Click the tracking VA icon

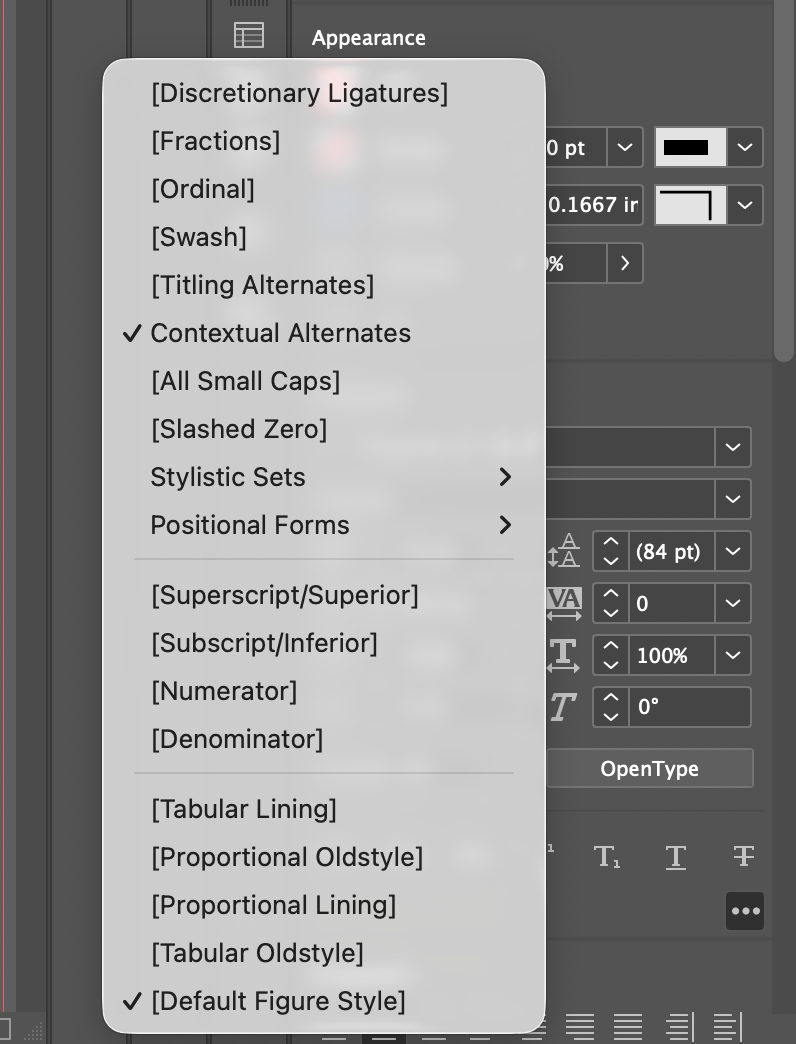pos(563,603)
